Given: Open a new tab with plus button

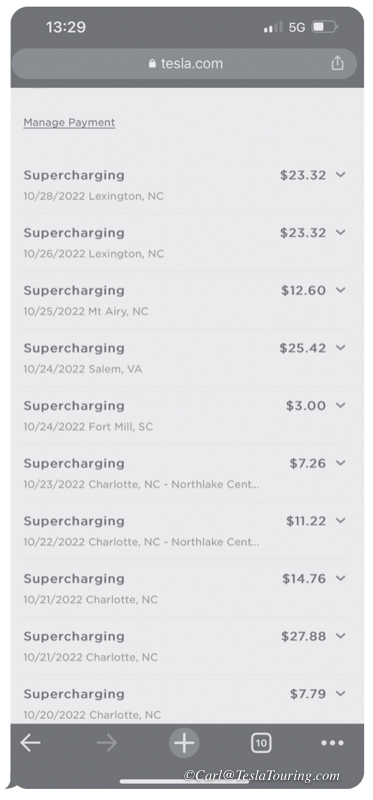Looking at the screenshot, I should [184, 743].
